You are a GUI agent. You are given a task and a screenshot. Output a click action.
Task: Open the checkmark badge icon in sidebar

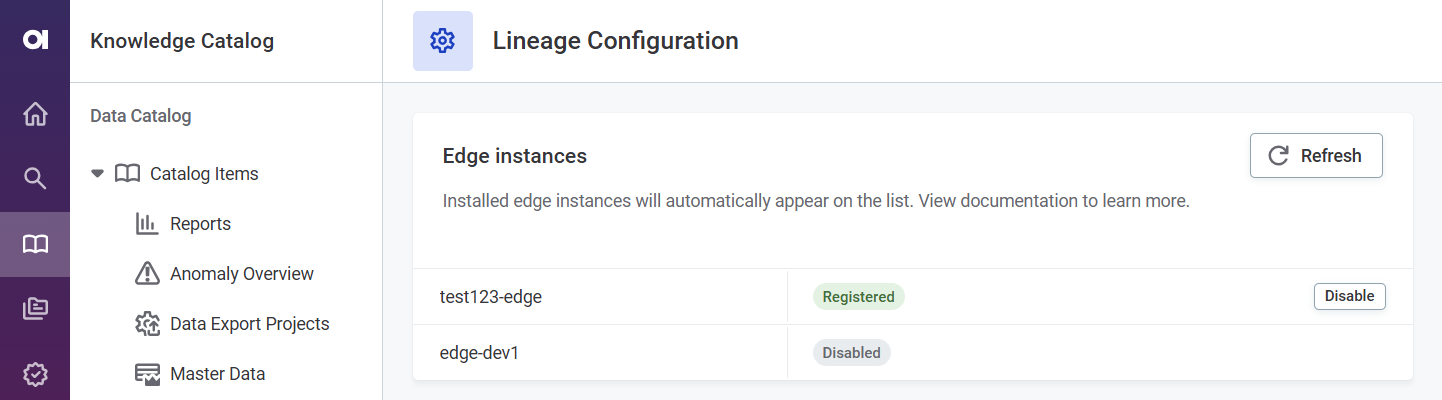(35, 375)
